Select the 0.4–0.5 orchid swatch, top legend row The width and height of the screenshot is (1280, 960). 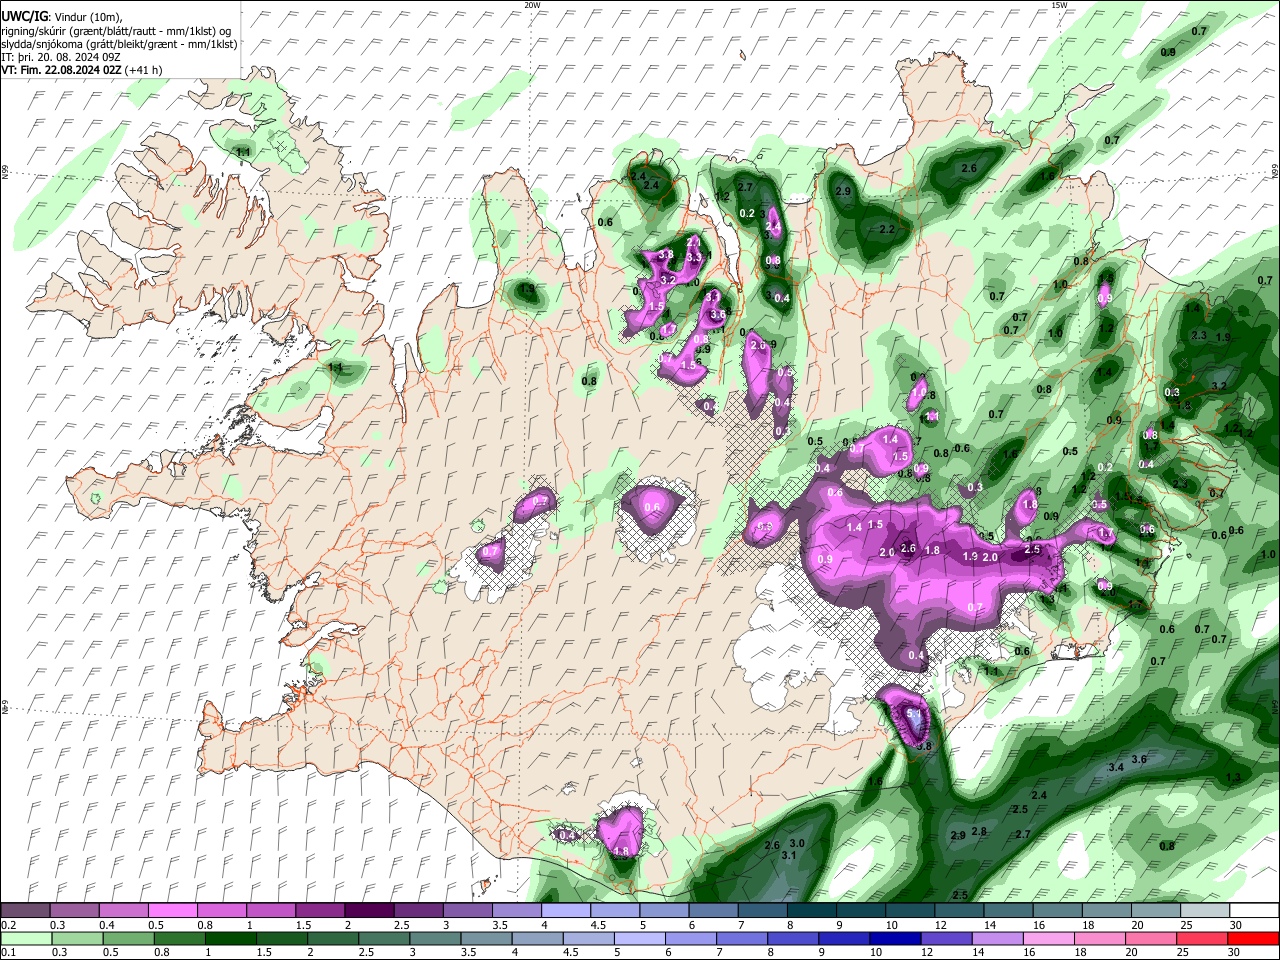(123, 911)
